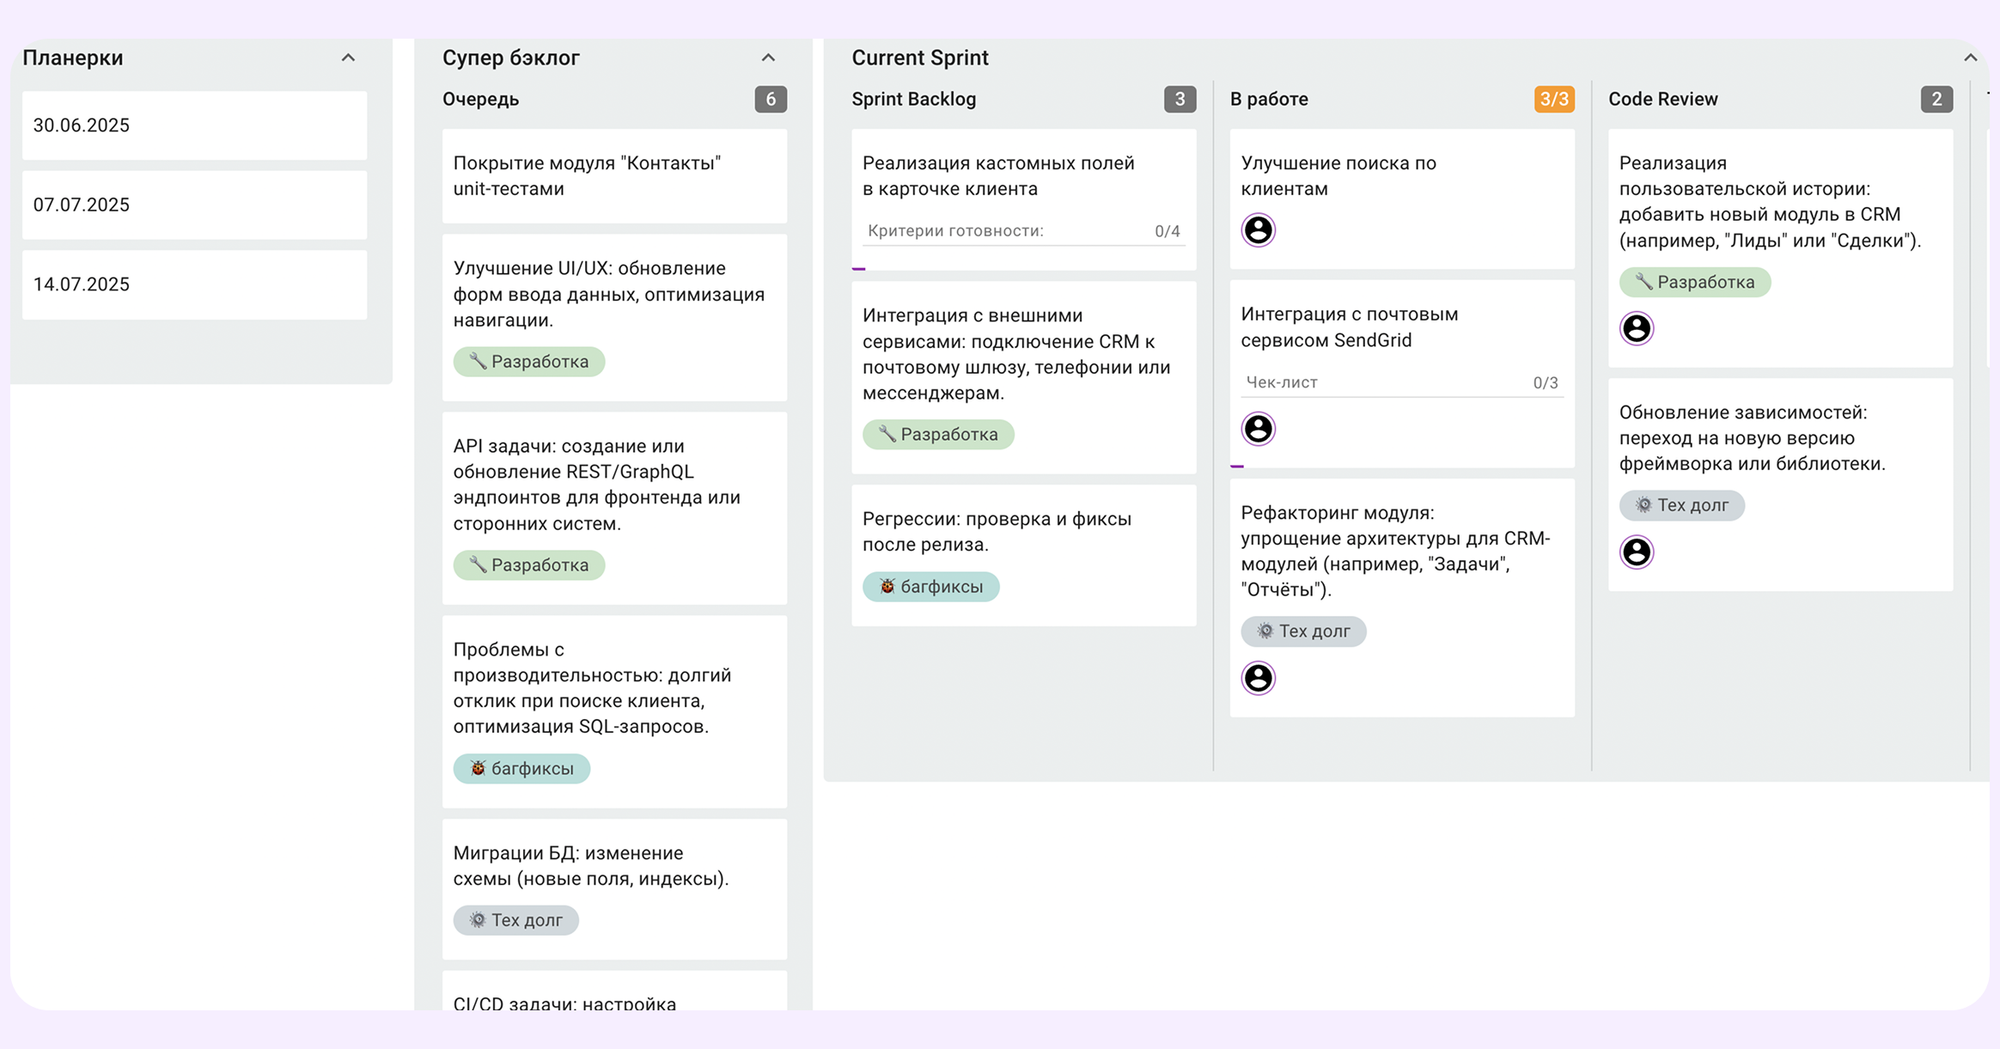Screen dimensions: 2000x1049
Task: Collapse the Супер бэклог section
Action: tap(768, 58)
